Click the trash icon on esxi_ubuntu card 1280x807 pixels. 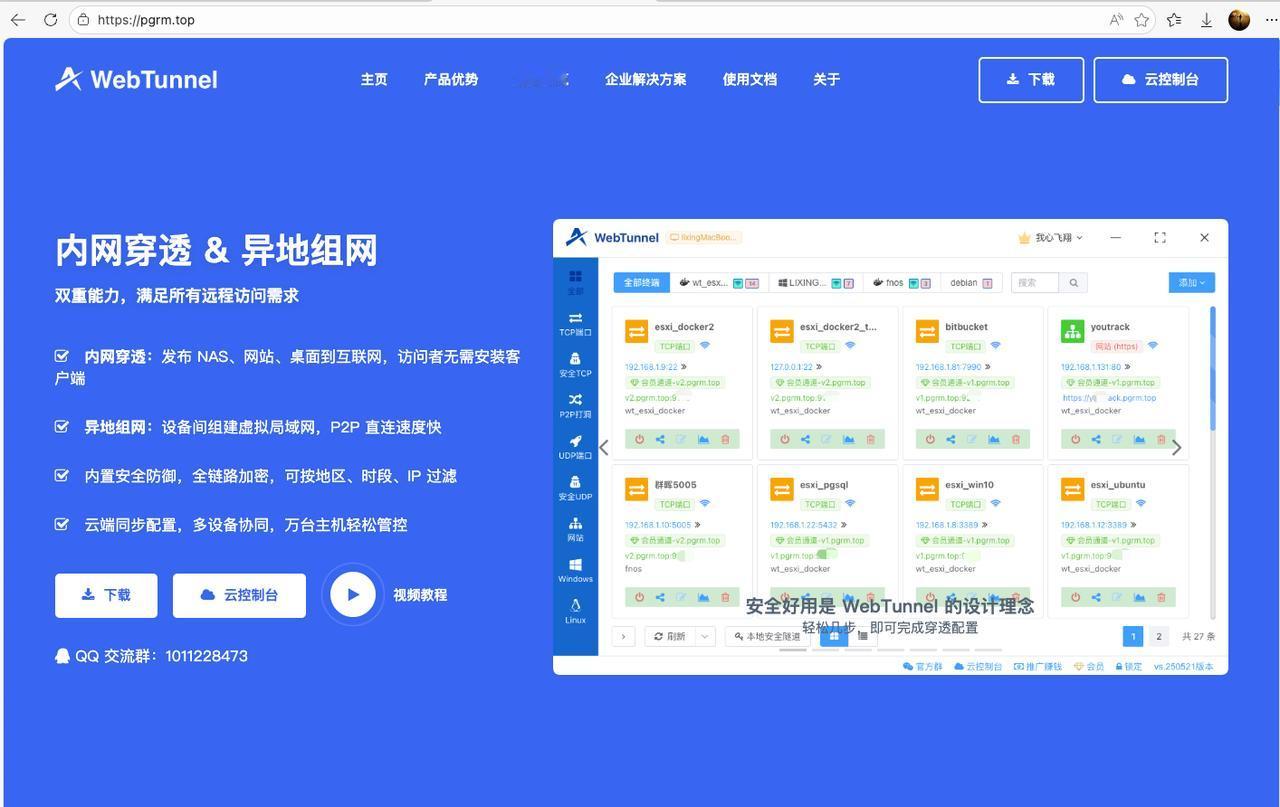click(x=1161, y=597)
